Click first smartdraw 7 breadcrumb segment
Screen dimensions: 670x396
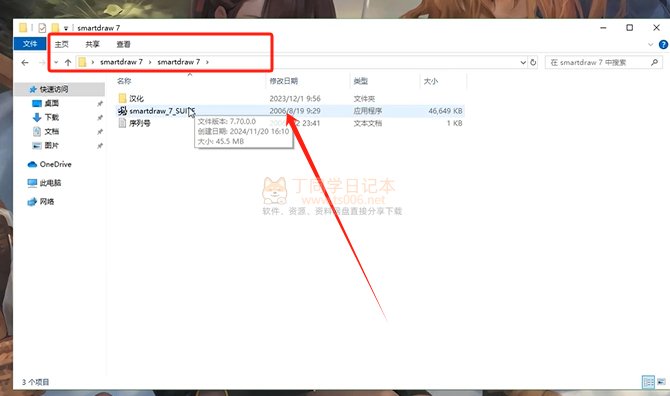[x=121, y=62]
